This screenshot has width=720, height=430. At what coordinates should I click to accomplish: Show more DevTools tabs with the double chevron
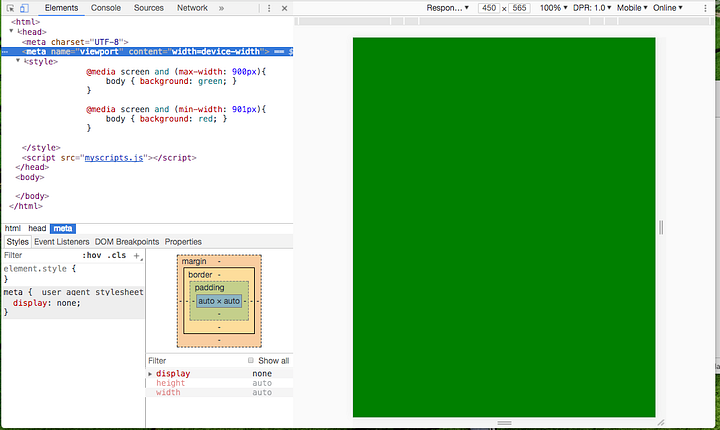coord(221,8)
